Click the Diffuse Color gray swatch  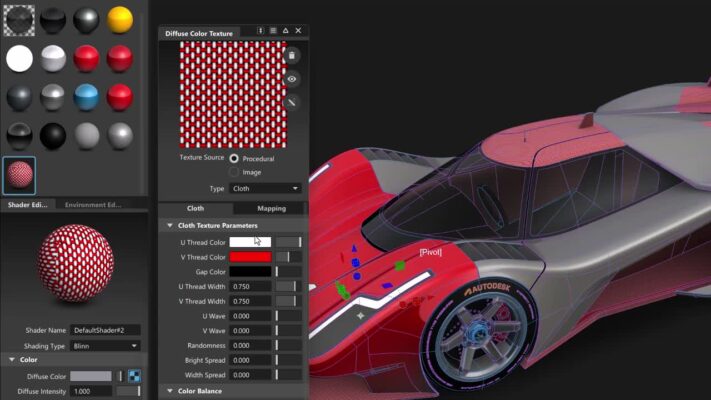click(91, 376)
